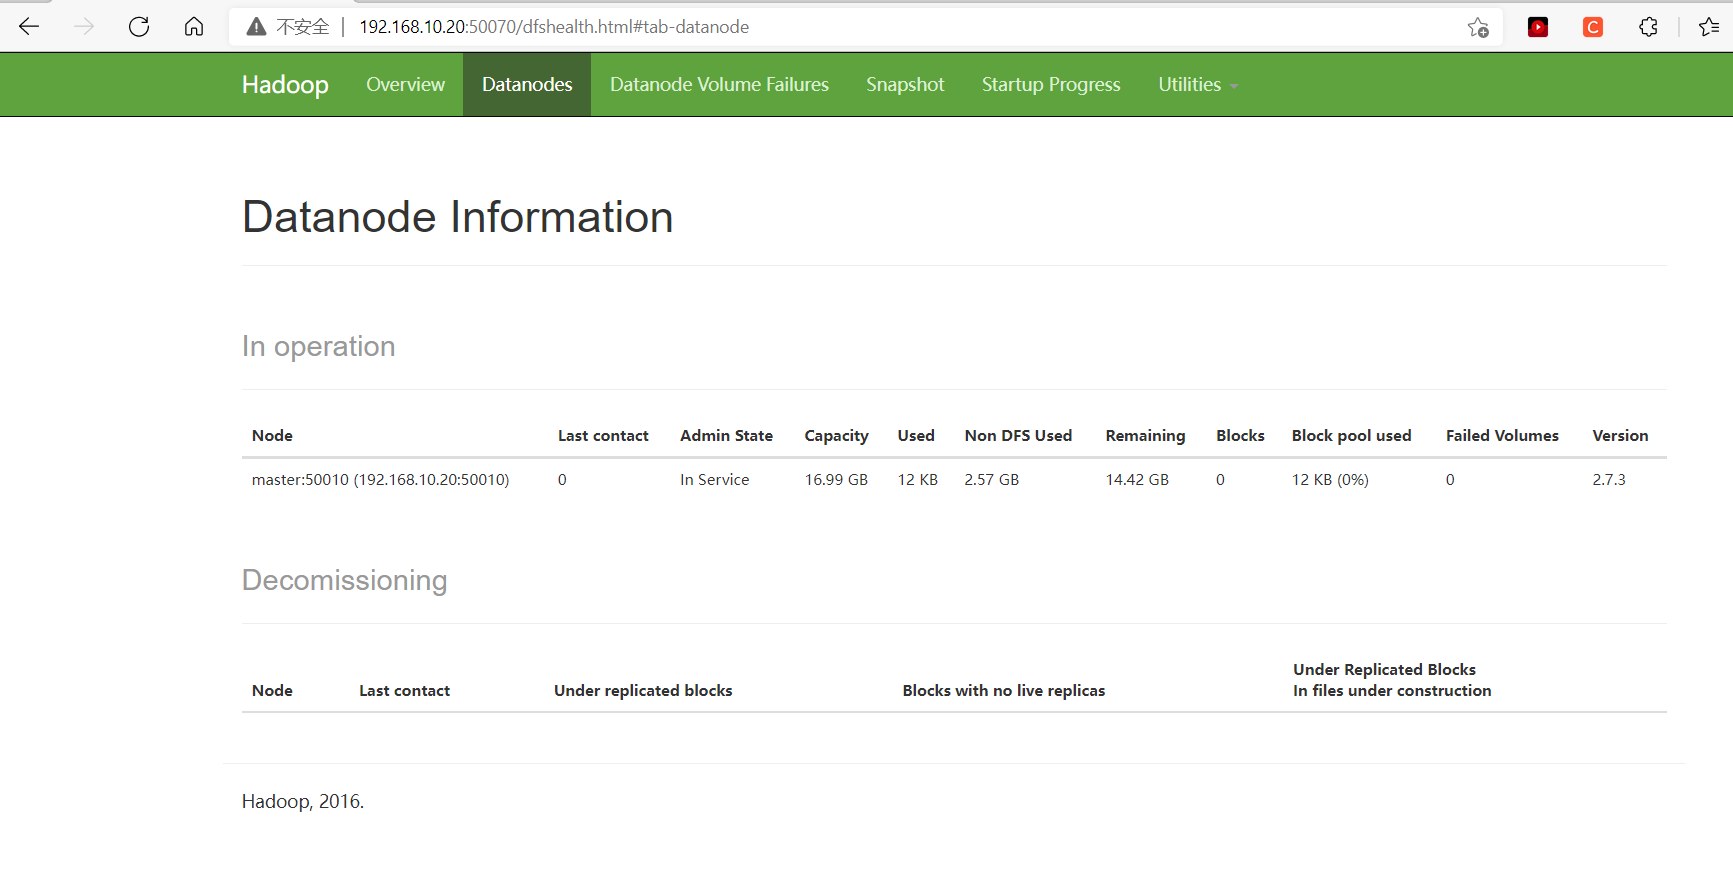Screen dimensions: 1733x881
Task: Expand the Utilities dropdown menu
Action: [x=1198, y=85]
